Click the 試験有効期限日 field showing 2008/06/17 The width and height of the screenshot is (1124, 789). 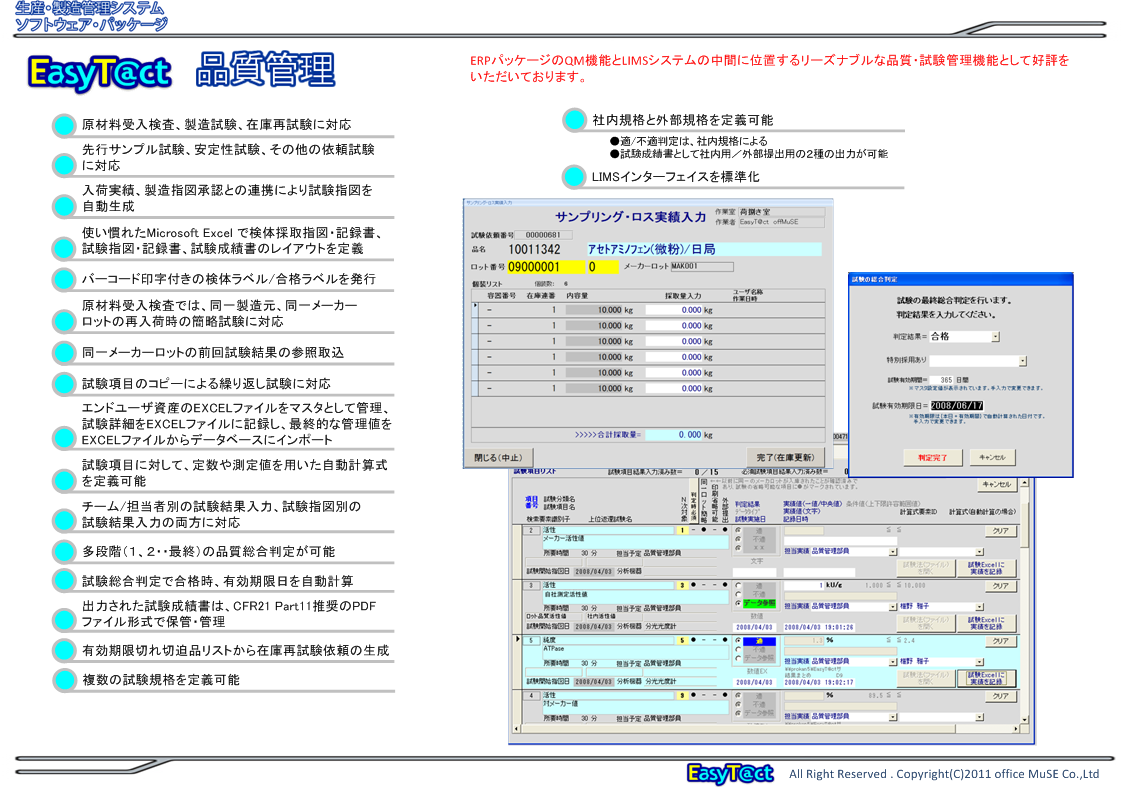(956, 406)
